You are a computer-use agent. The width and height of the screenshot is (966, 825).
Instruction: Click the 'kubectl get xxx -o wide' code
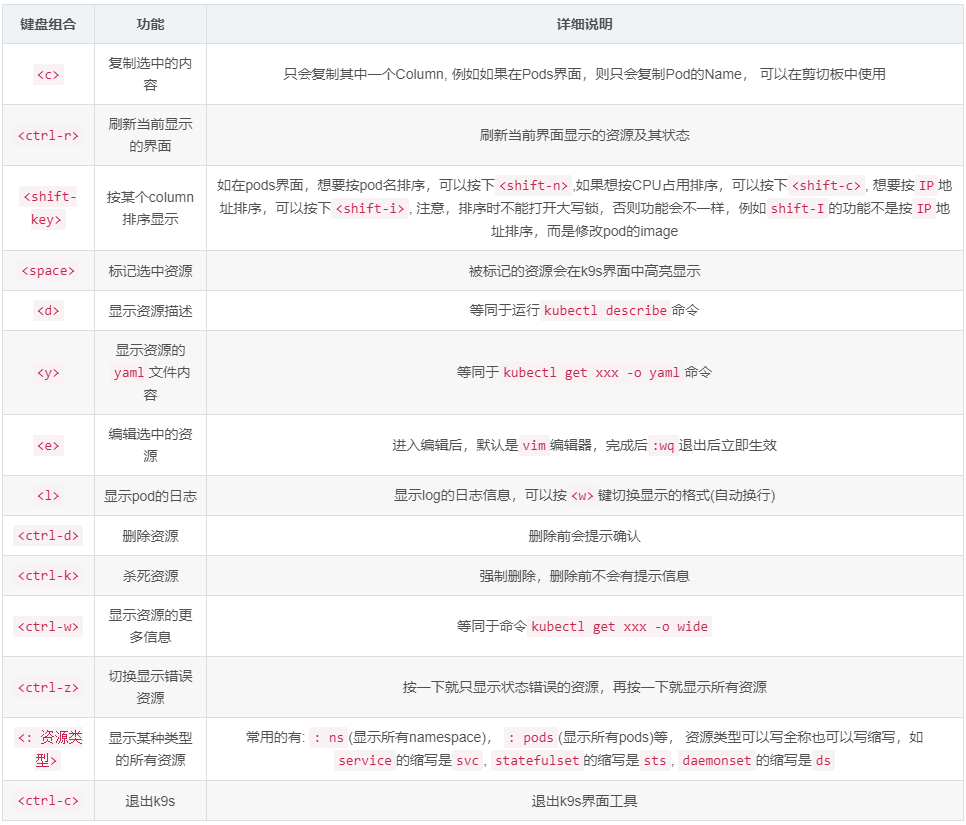pyautogui.click(x=619, y=627)
